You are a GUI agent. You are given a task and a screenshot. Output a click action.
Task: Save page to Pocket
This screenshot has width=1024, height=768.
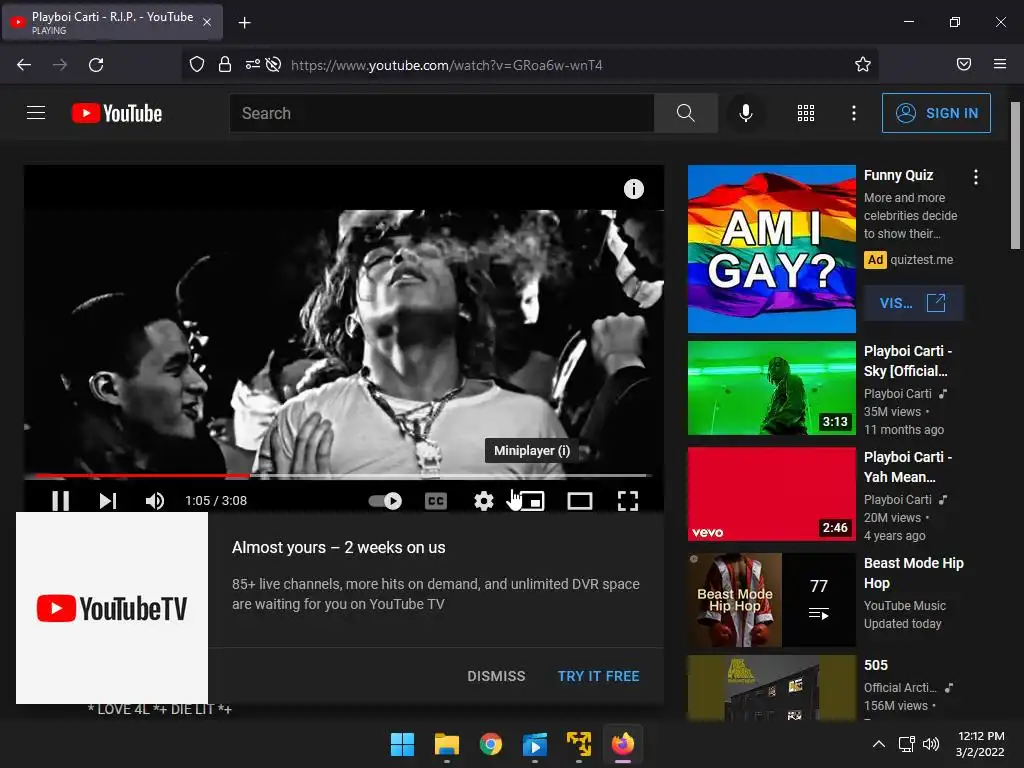tap(964, 64)
